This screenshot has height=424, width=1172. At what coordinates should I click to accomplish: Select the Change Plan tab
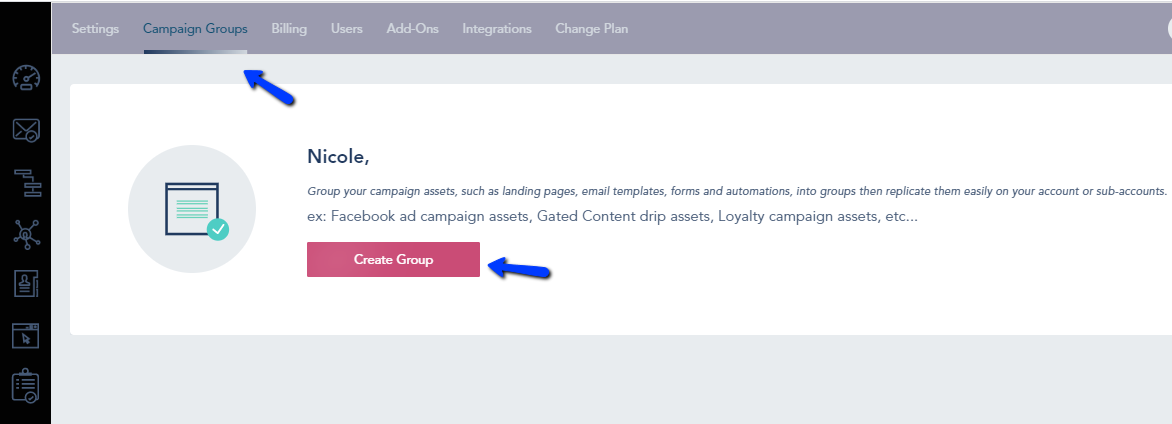[591, 28]
